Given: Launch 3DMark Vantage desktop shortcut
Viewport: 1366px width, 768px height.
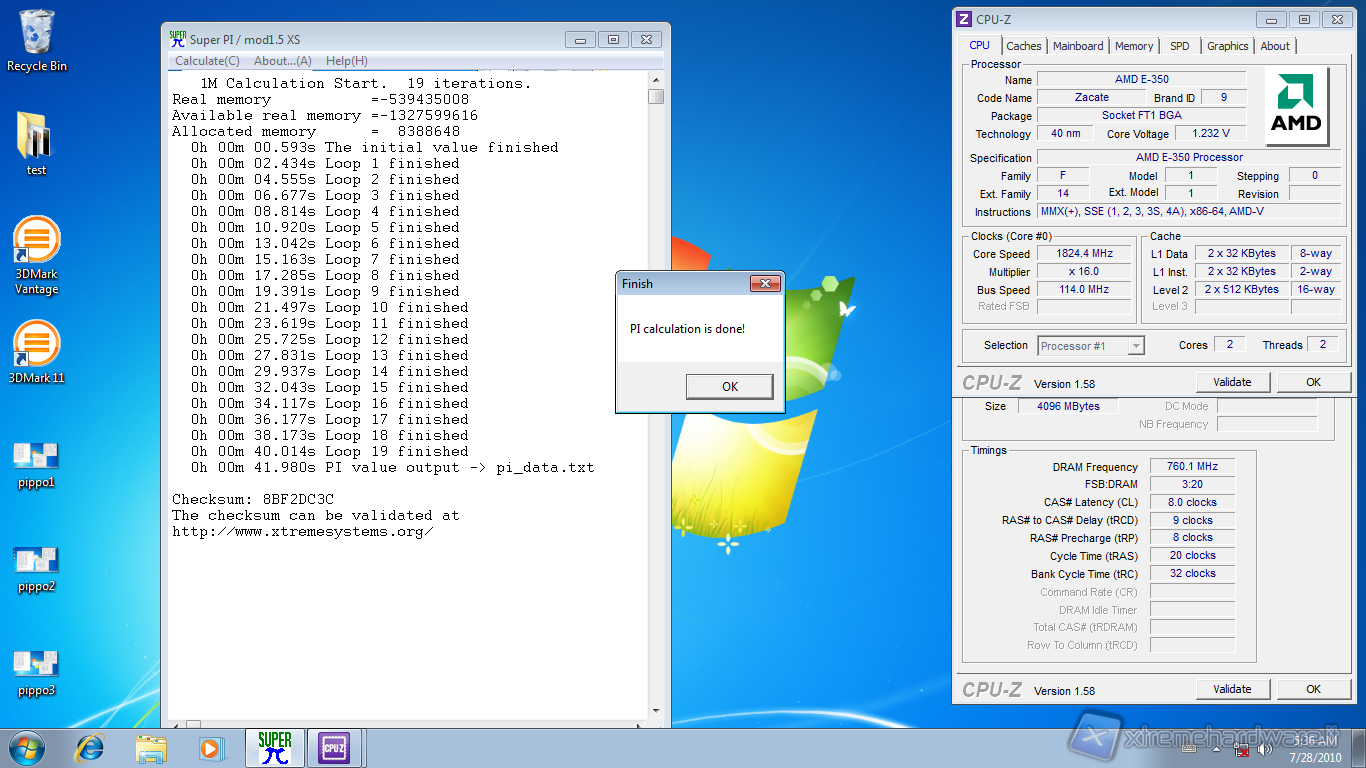Looking at the screenshot, I should [x=36, y=244].
